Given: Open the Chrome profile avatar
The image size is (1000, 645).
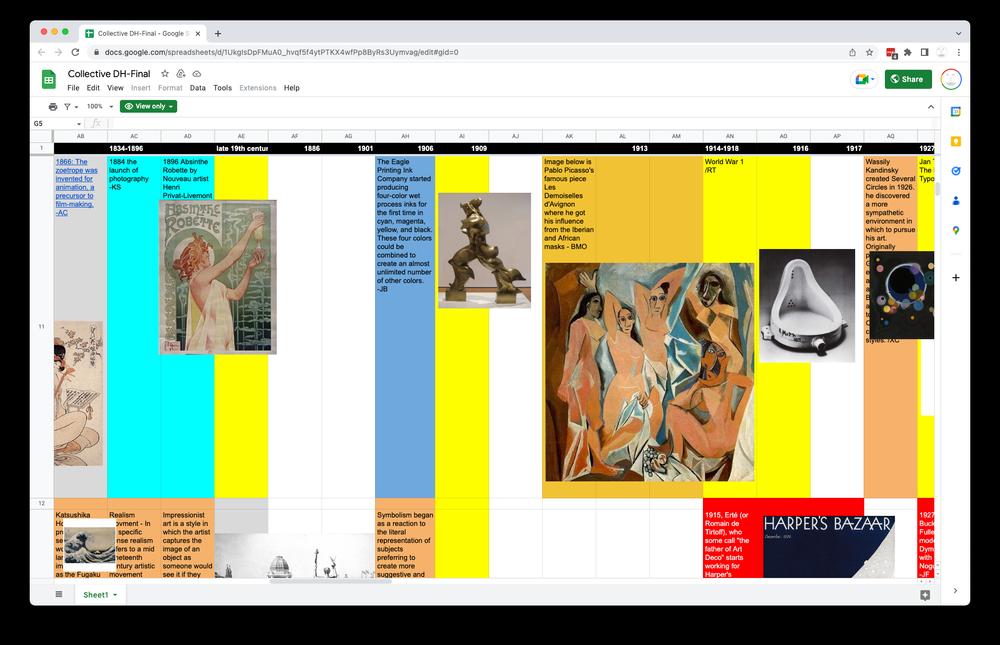Looking at the screenshot, I should coord(941,52).
